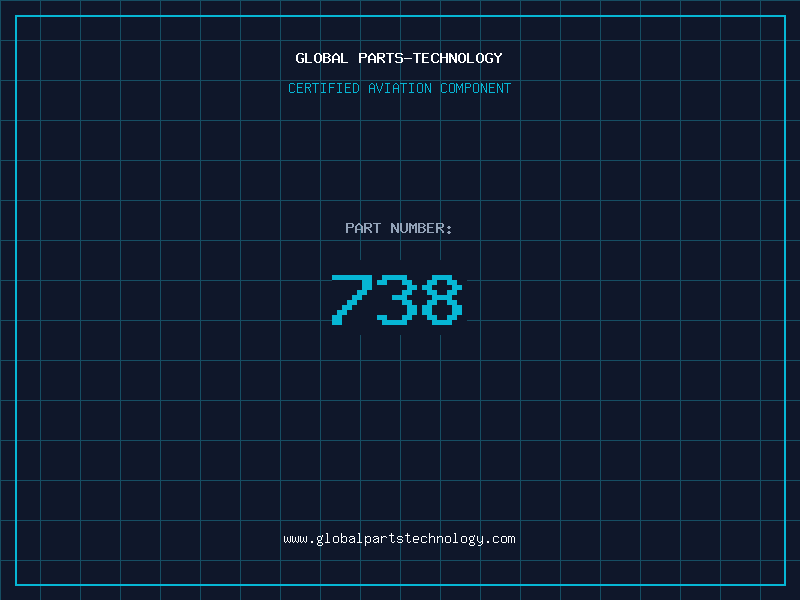The width and height of the screenshot is (800, 600).
Task: Click the word PART in the label
Action: [363, 228]
